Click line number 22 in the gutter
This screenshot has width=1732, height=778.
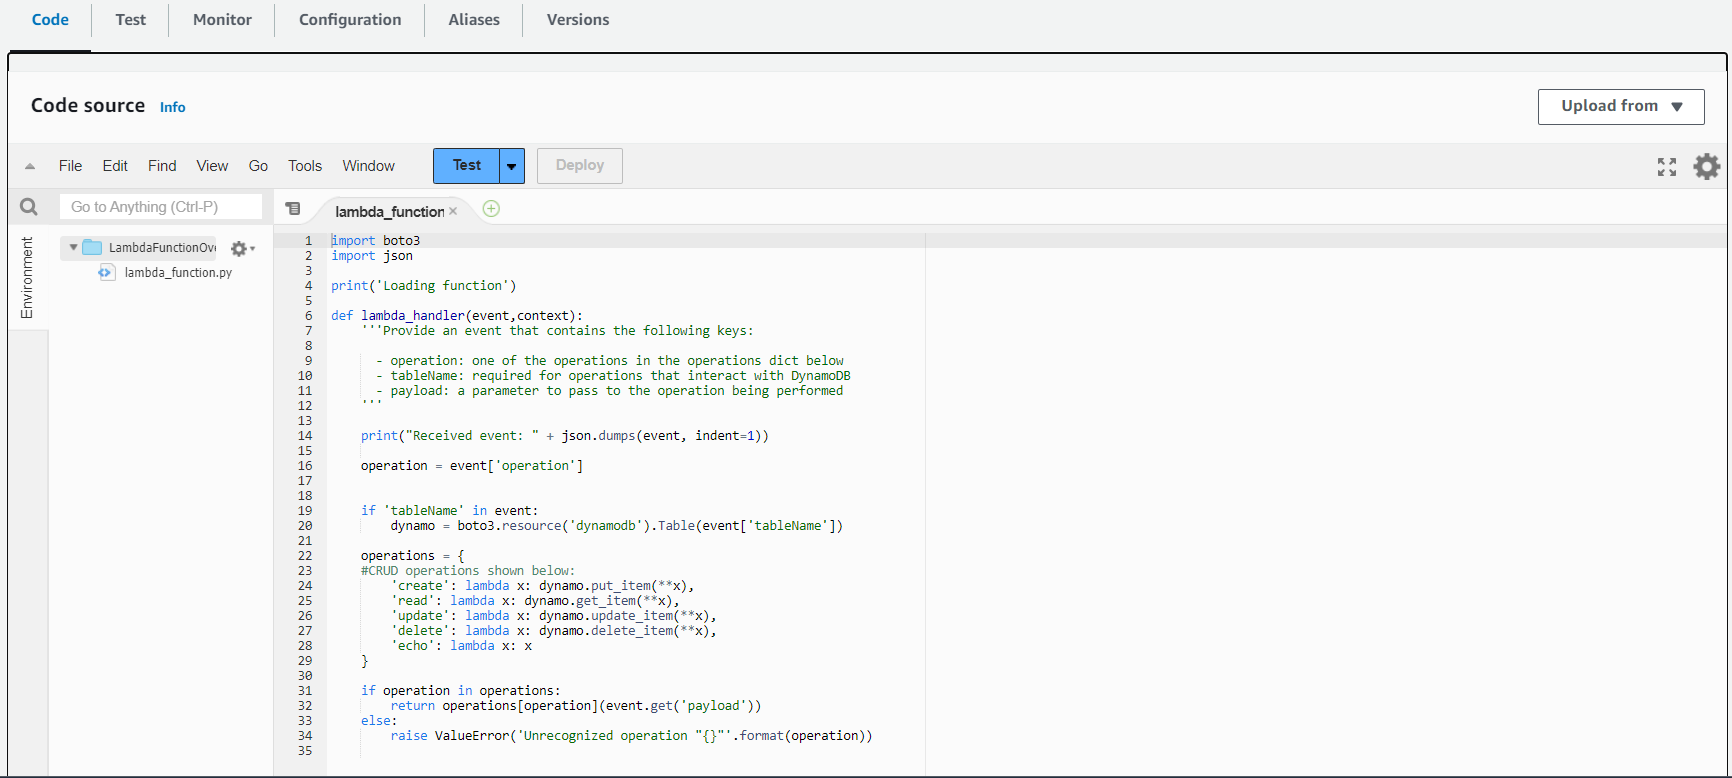click(x=305, y=556)
